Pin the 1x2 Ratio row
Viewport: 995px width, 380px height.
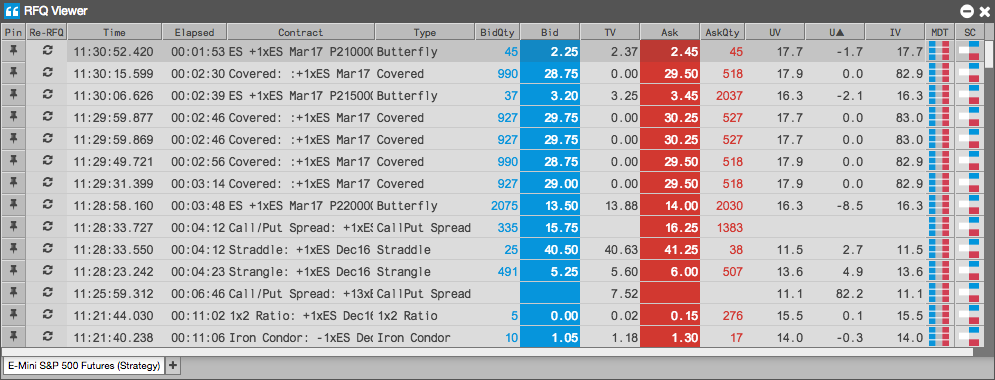(13, 315)
